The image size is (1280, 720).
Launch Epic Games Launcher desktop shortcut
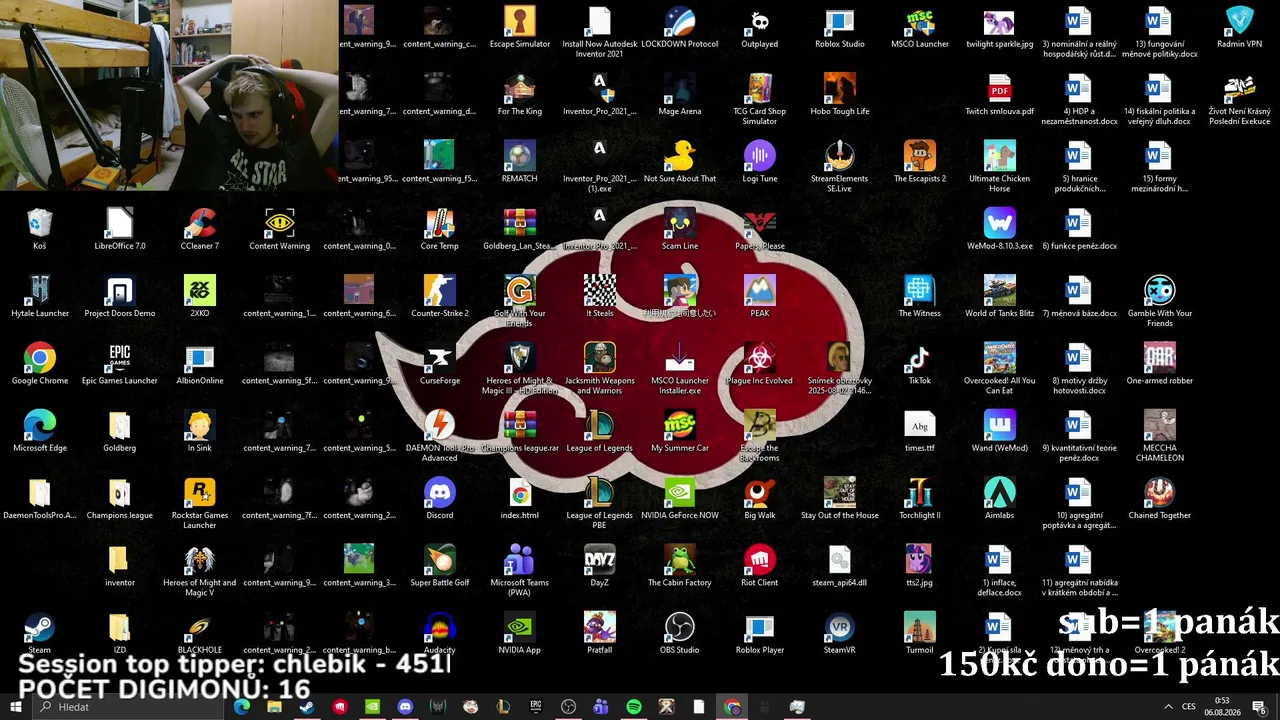click(119, 357)
